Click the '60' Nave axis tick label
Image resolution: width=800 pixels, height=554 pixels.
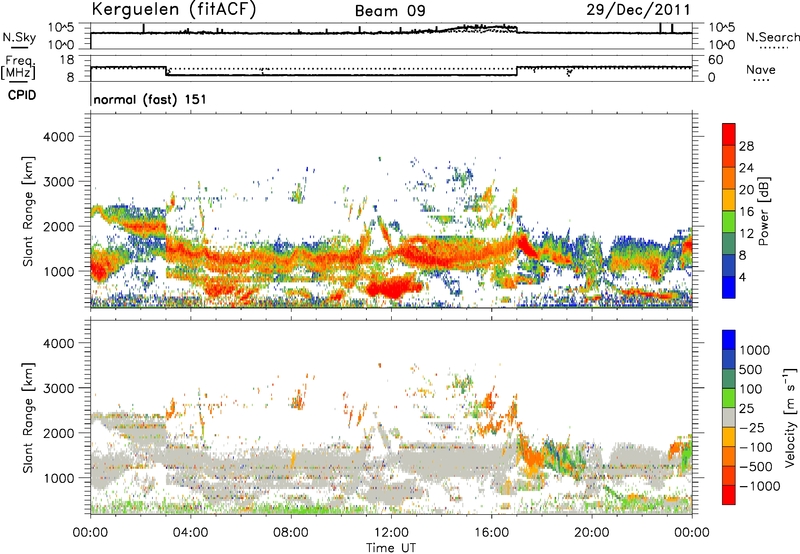click(x=715, y=60)
